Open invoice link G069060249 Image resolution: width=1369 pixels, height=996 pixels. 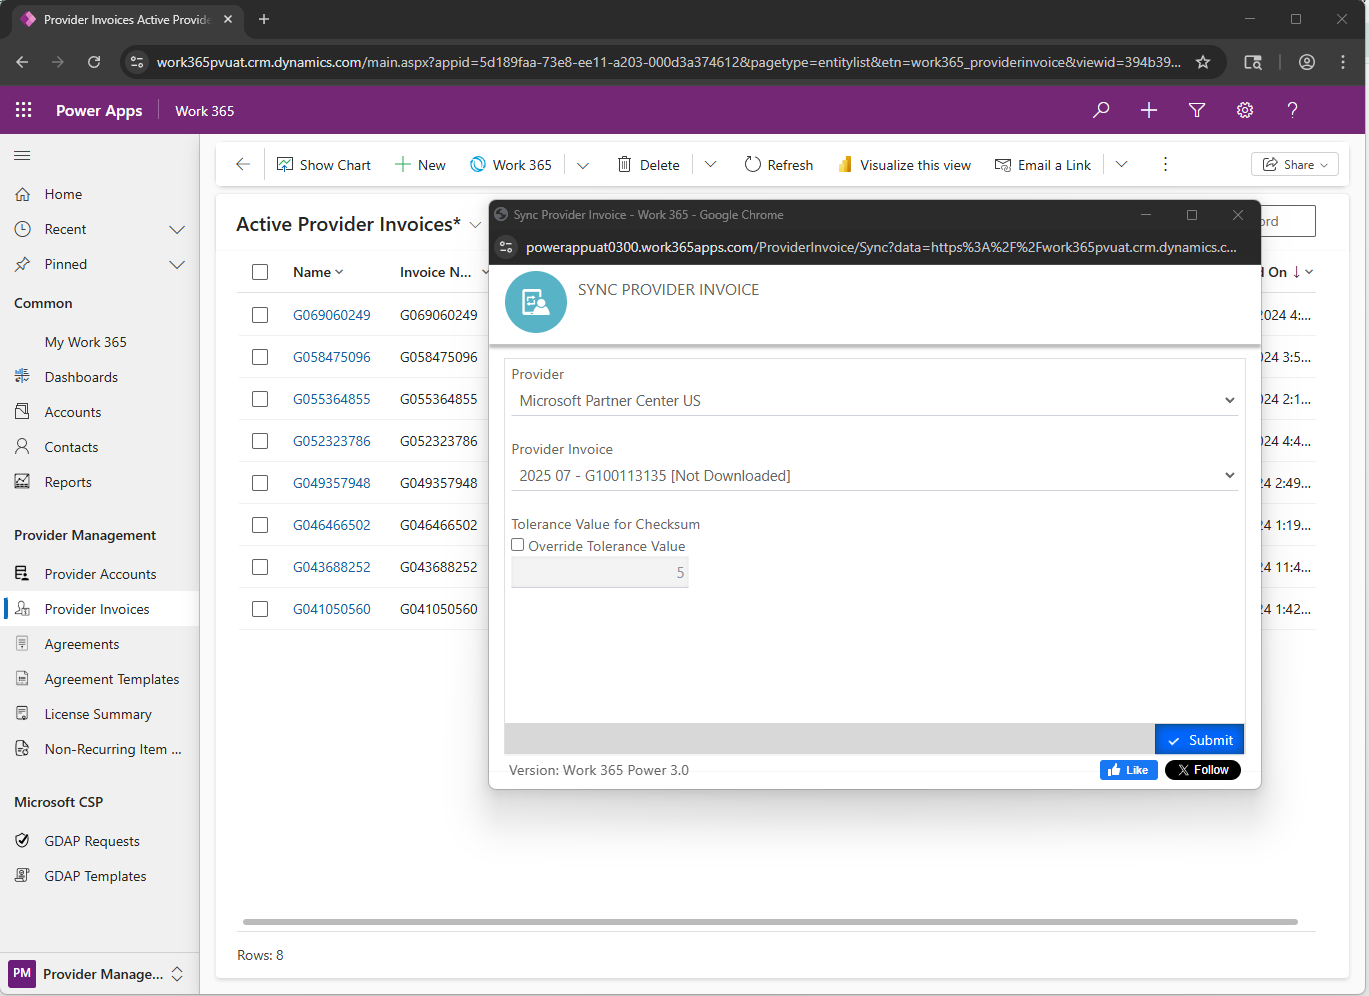tap(332, 315)
